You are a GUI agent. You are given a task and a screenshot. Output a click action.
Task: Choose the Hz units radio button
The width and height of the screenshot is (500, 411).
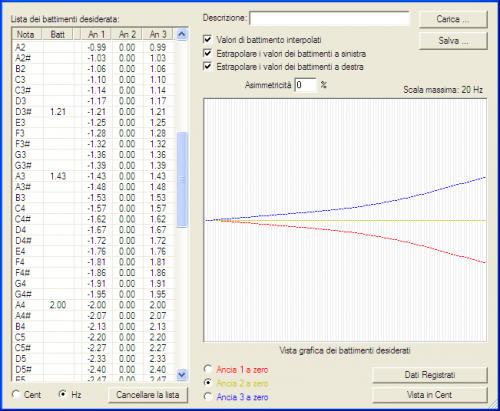click(62, 394)
